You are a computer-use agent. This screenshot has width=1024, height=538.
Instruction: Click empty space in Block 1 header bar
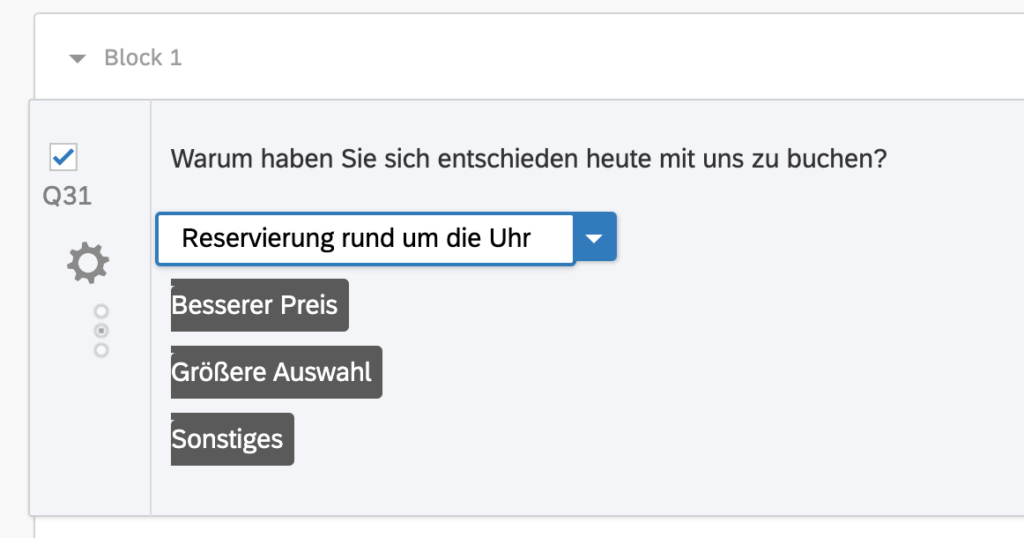pyautogui.click(x=588, y=57)
